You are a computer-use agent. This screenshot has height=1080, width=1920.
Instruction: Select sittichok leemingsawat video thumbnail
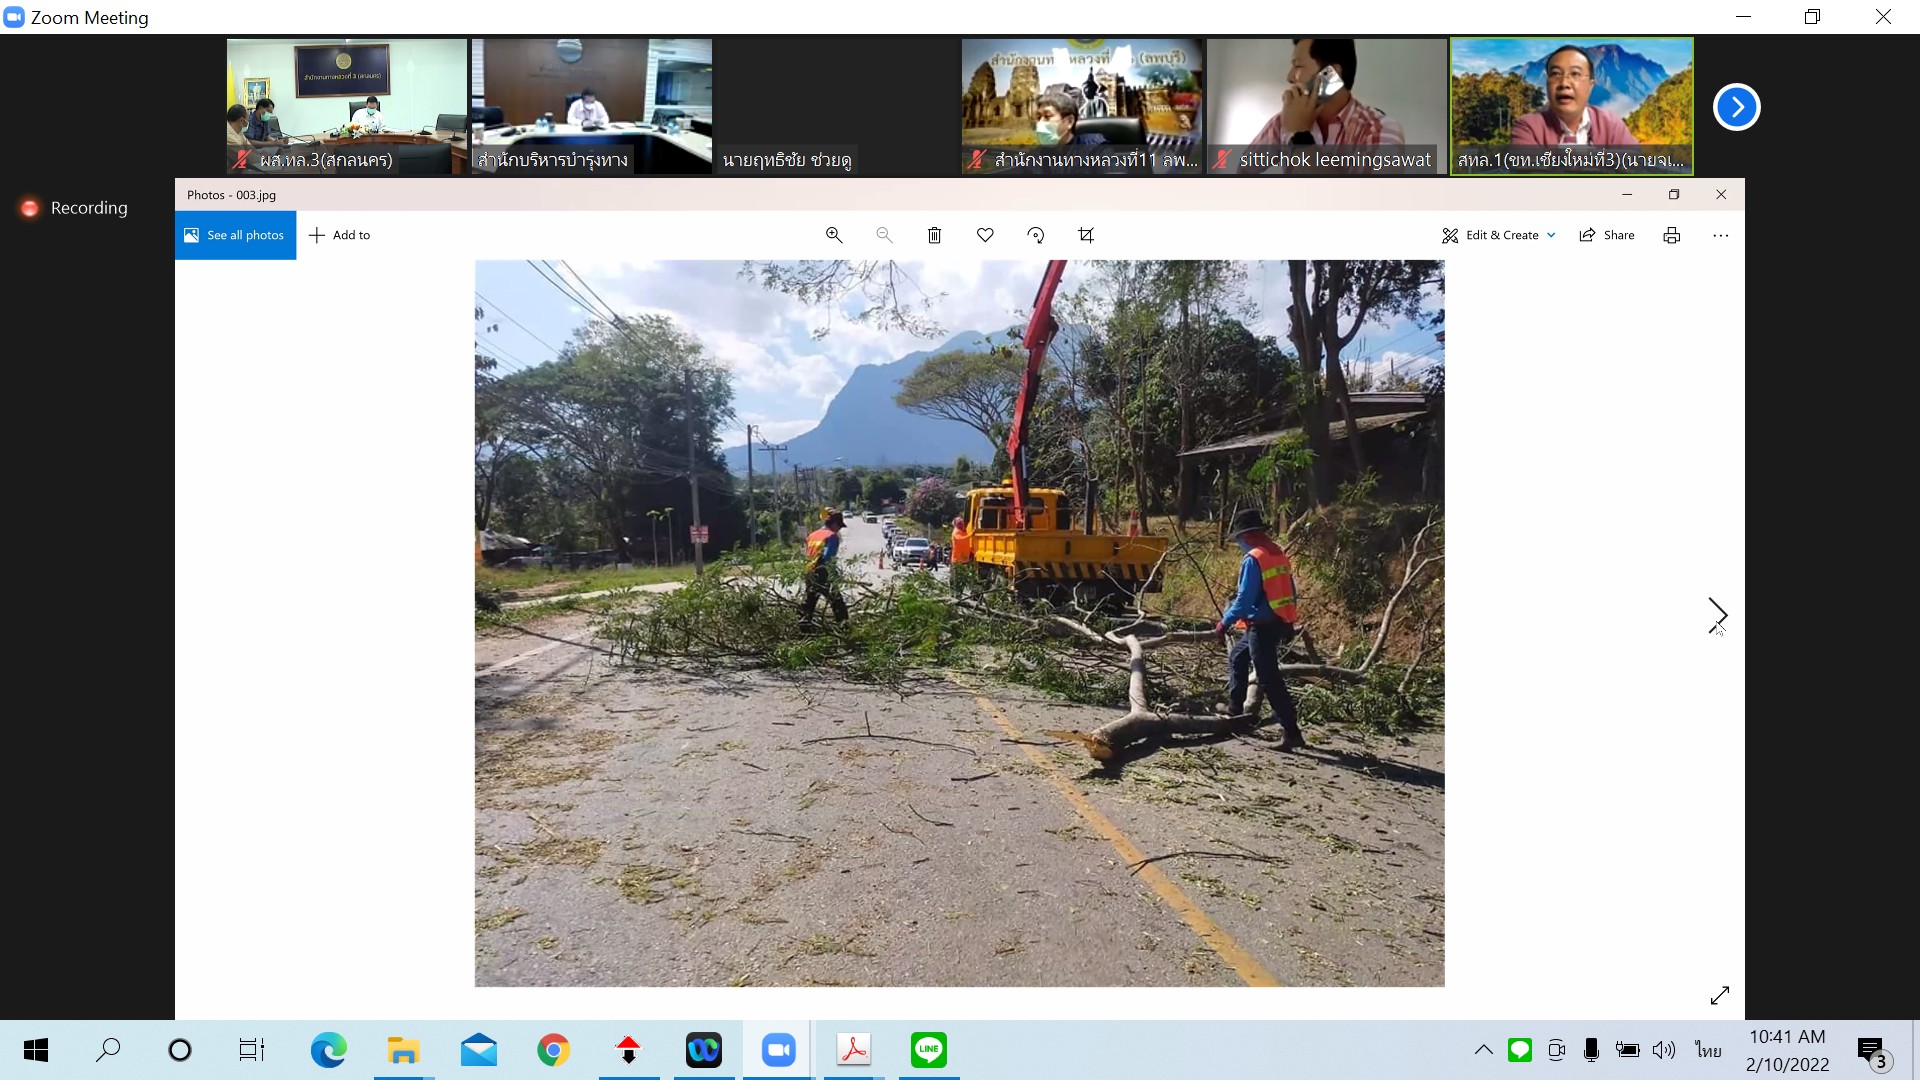pos(1326,106)
